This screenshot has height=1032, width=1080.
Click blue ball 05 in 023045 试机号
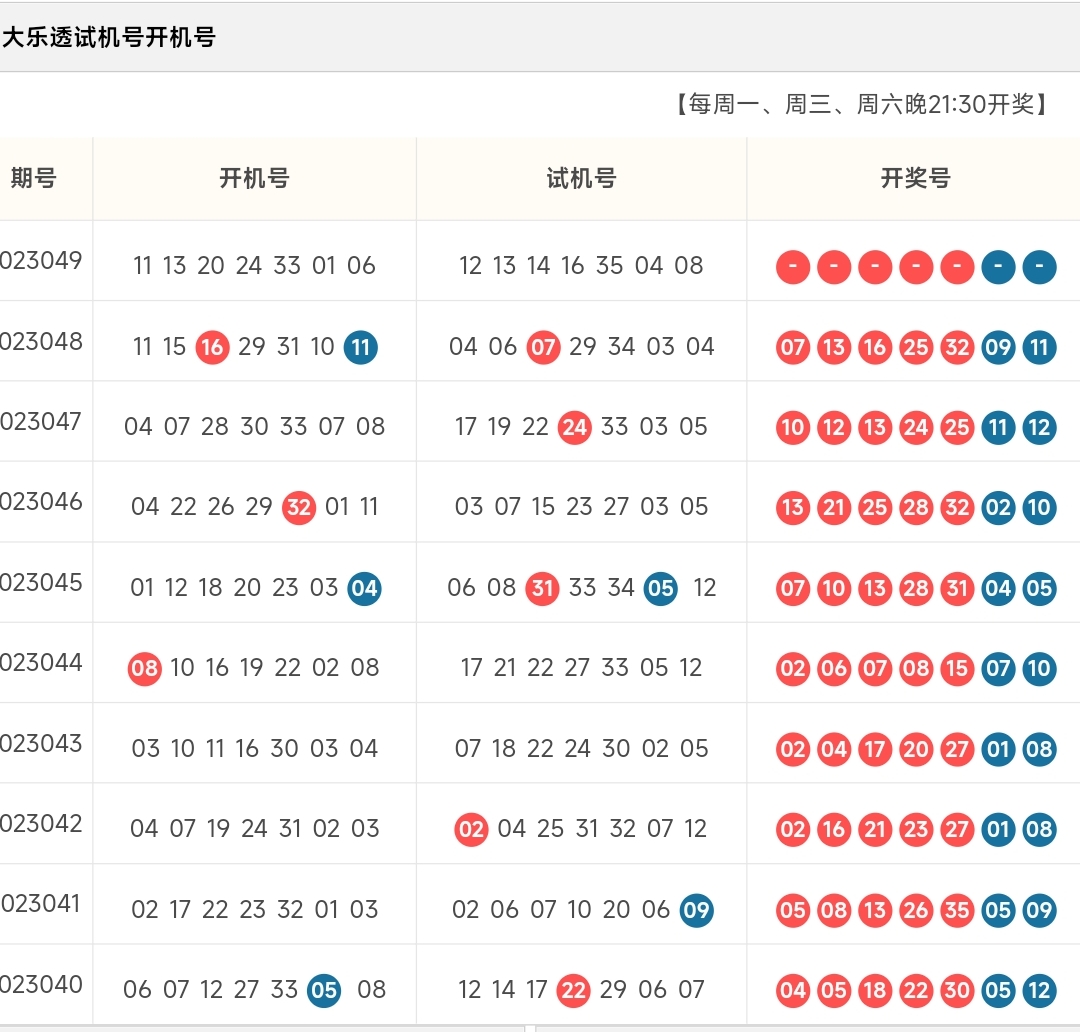click(x=661, y=588)
